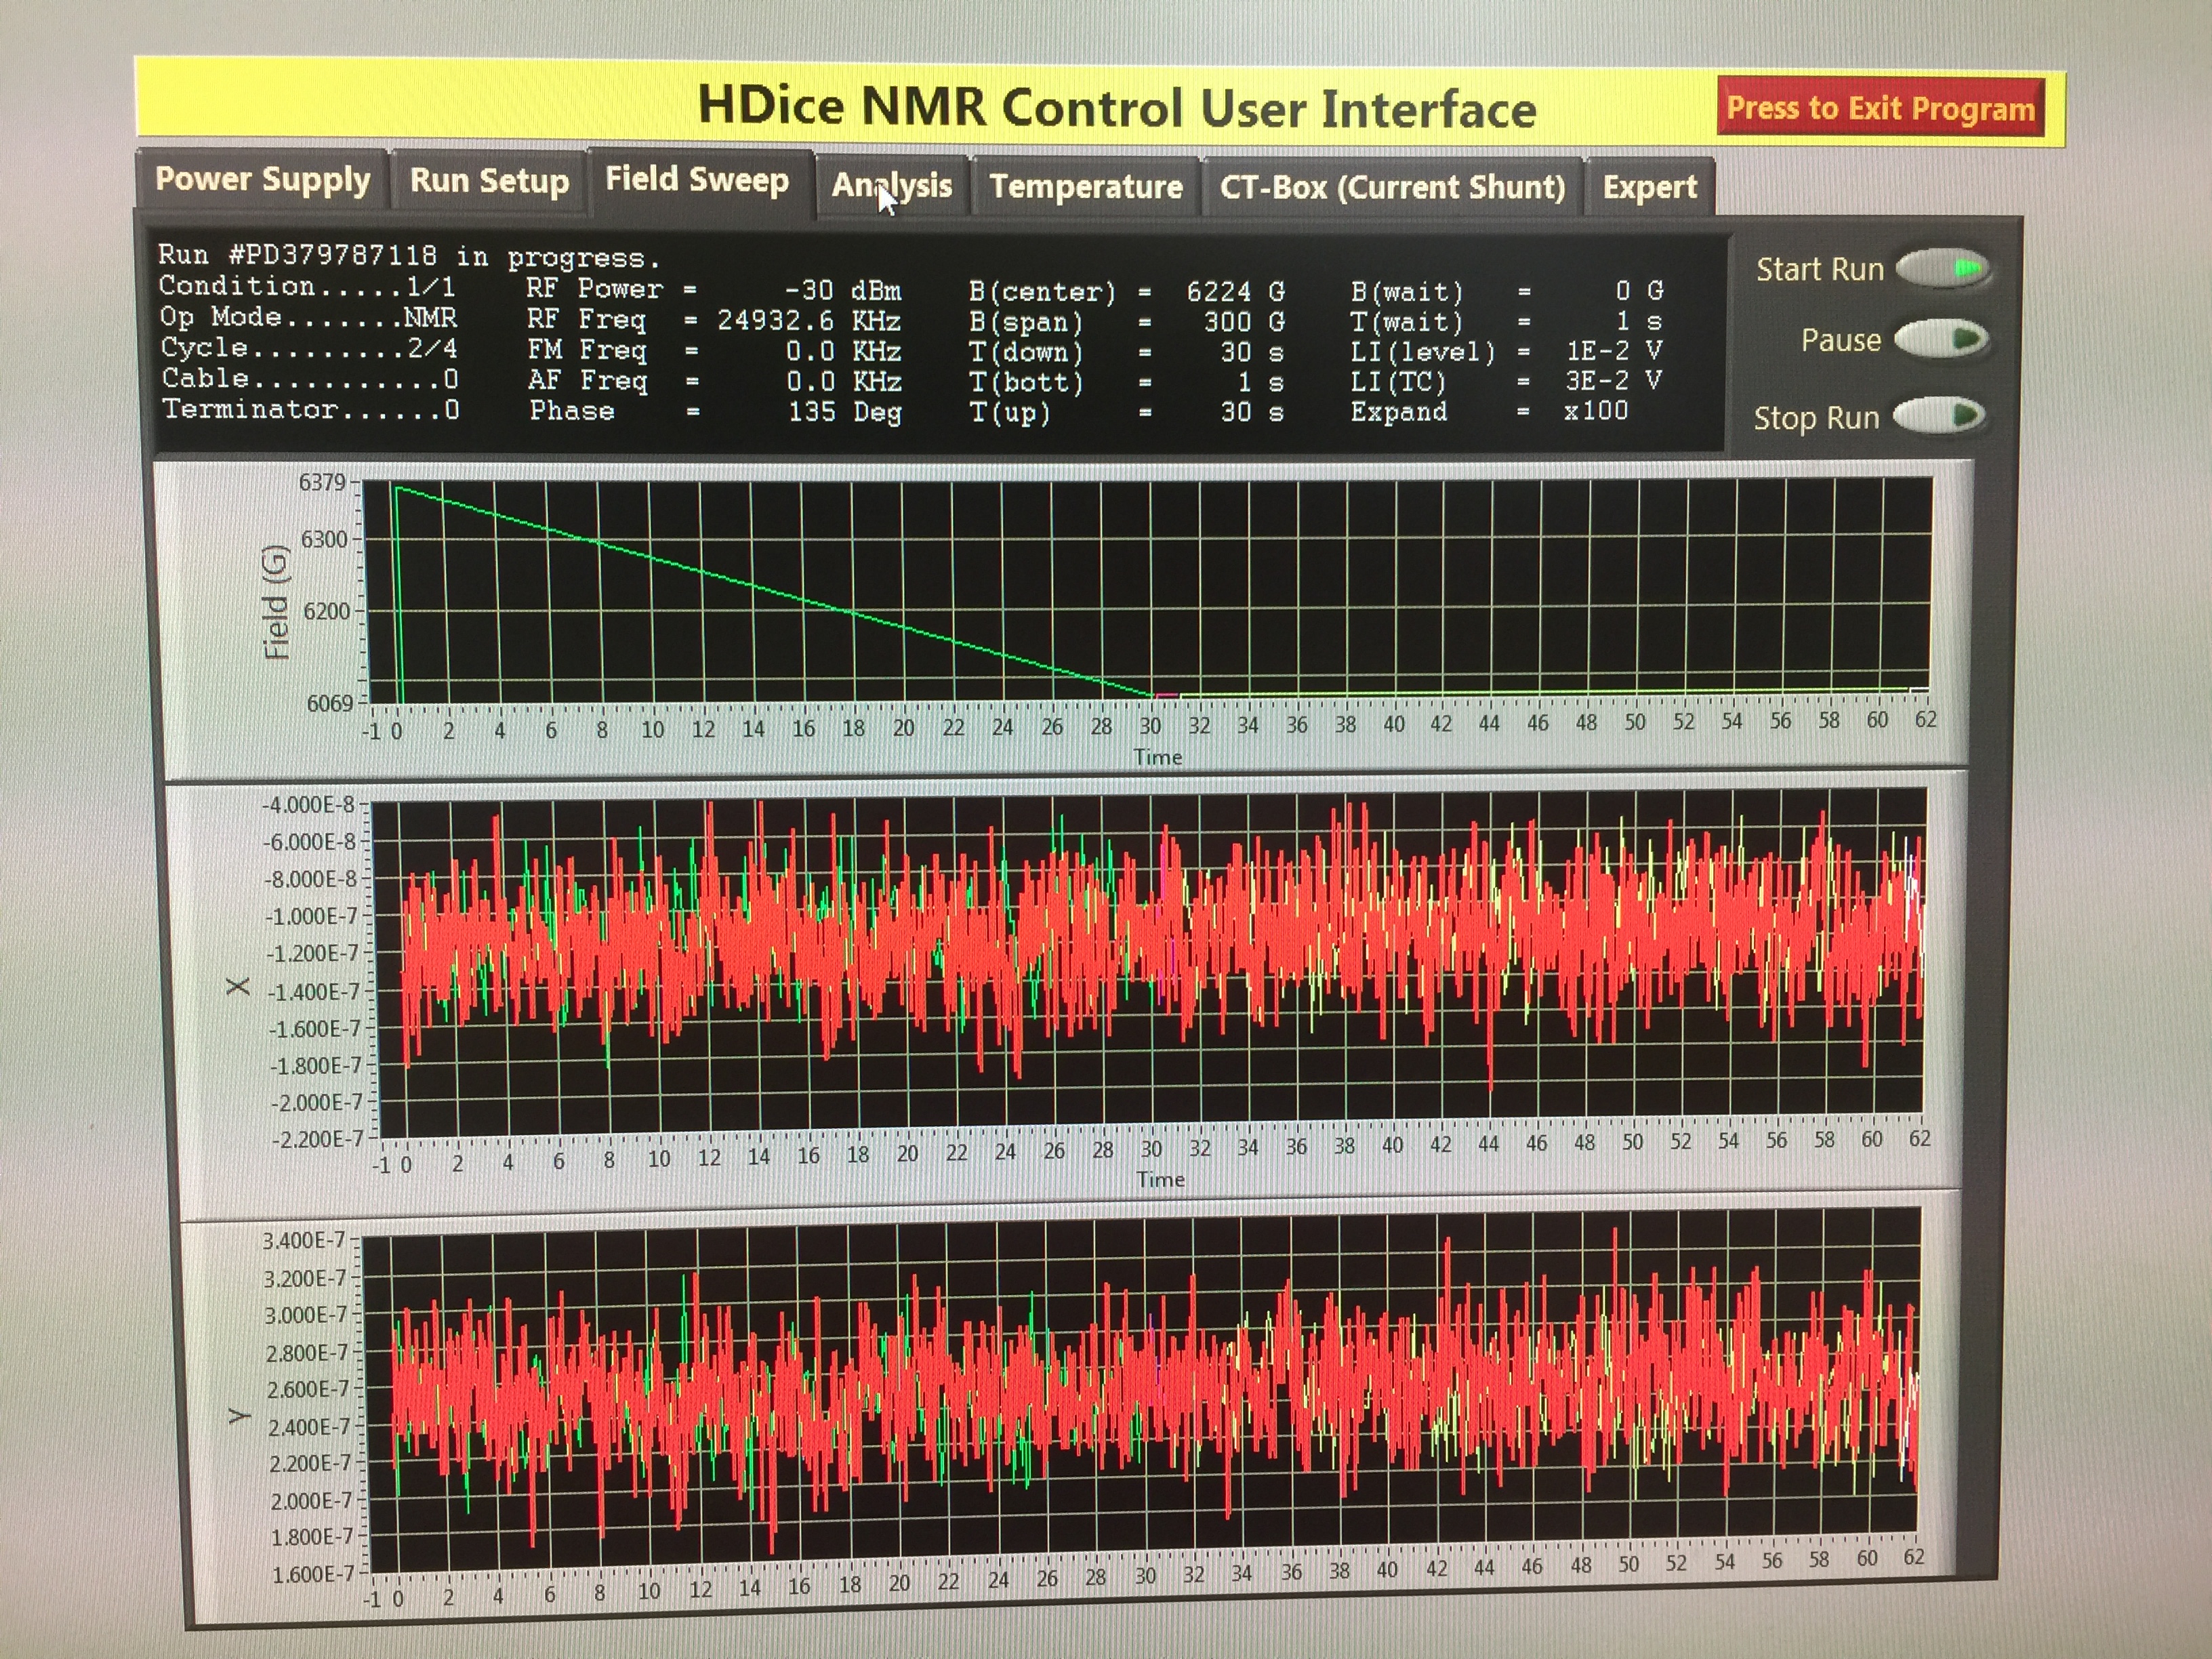This screenshot has width=2212, height=1659.
Task: Switch to the Run Setup tab
Action: click(x=489, y=181)
